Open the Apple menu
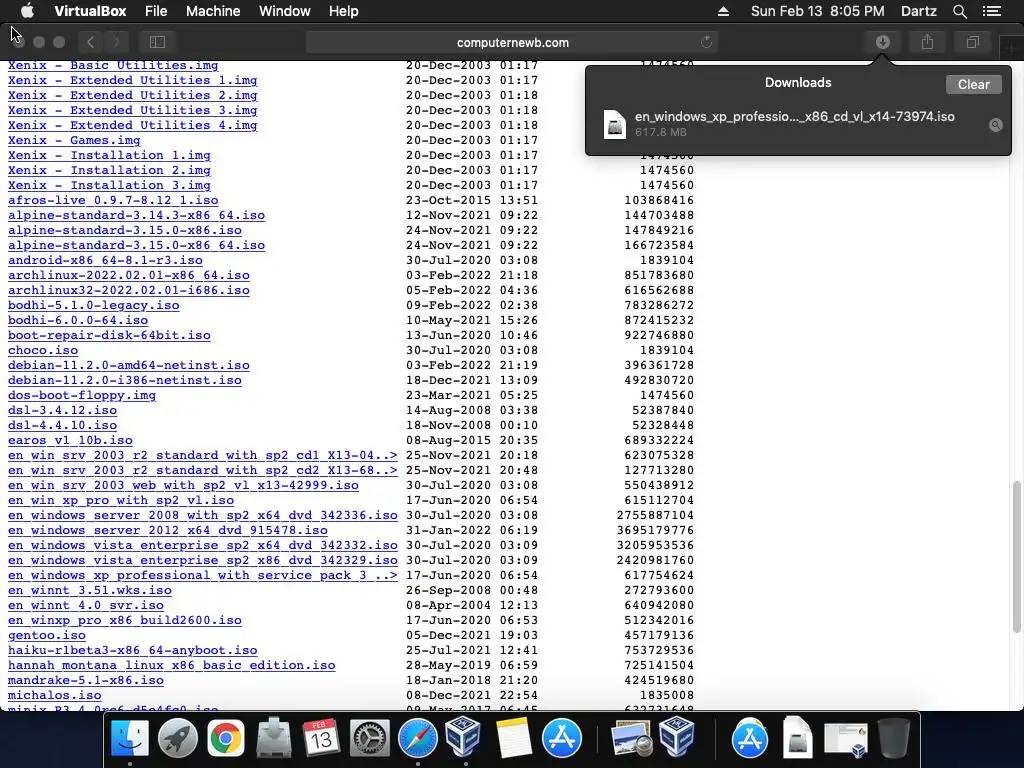1024x768 pixels. [x=27, y=11]
